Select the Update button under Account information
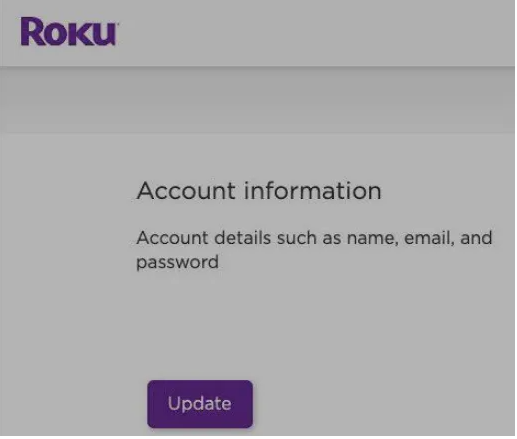The width and height of the screenshot is (517, 439). 200,404
